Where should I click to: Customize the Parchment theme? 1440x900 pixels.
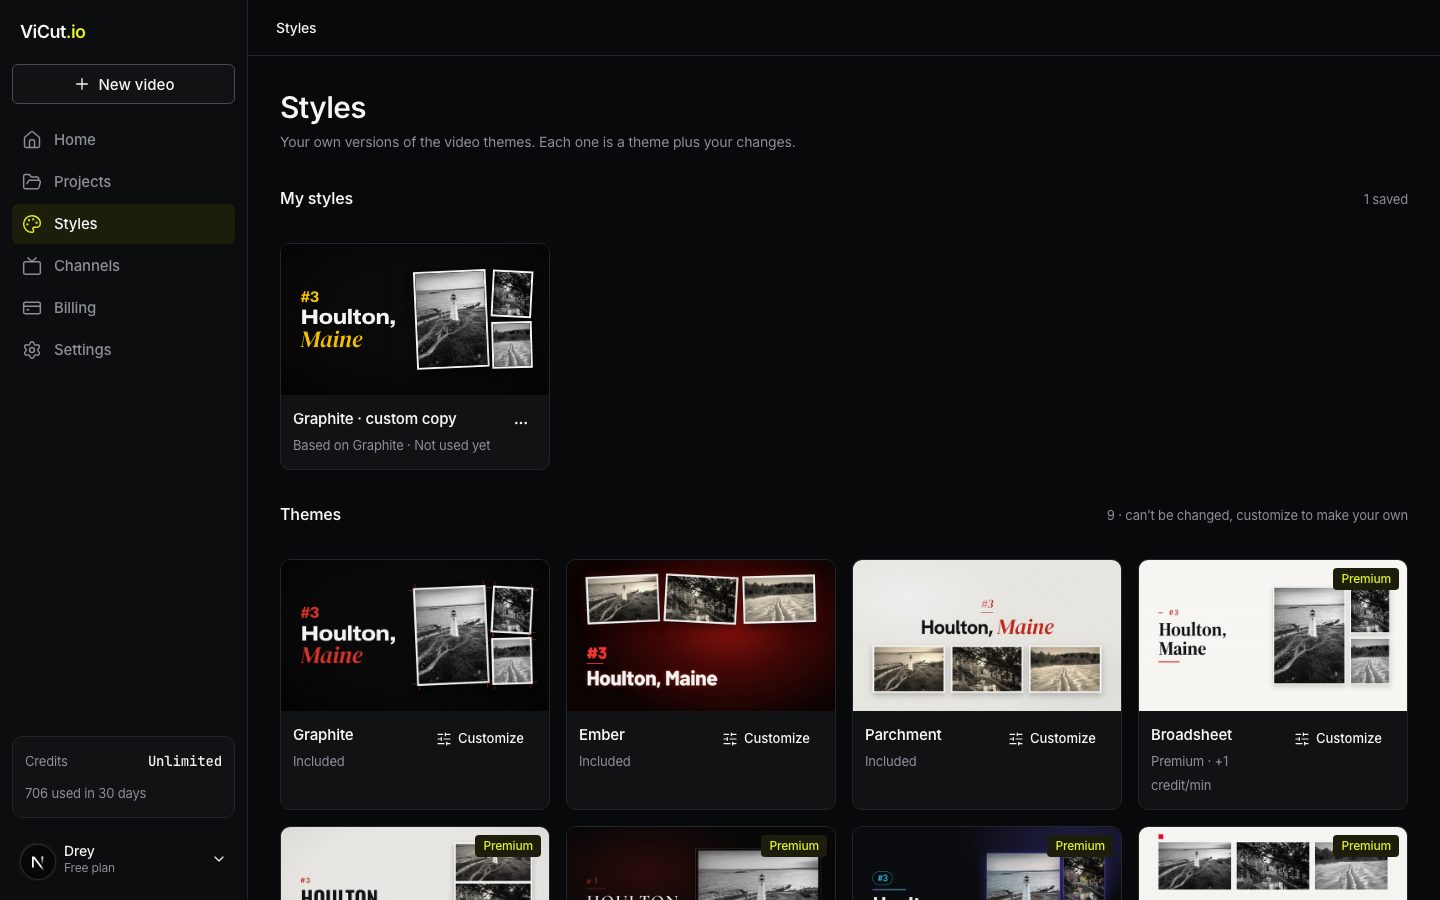1052,738
